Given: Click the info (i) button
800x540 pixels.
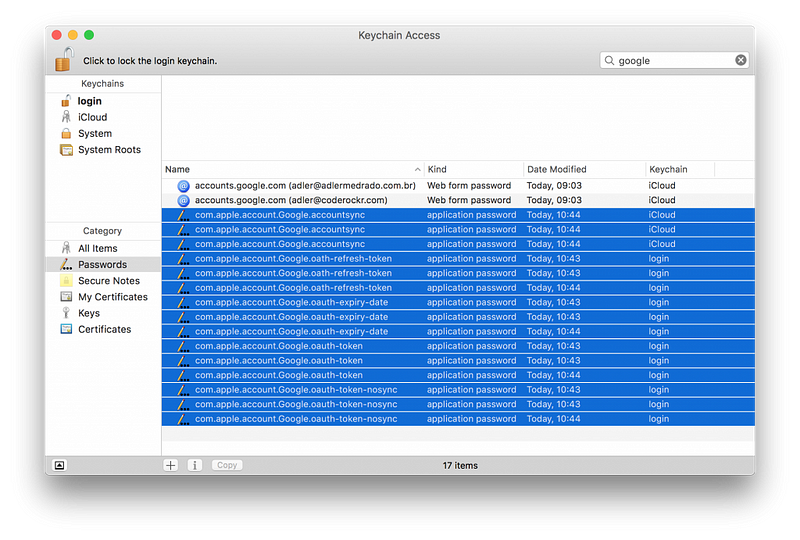Looking at the screenshot, I should (194, 465).
